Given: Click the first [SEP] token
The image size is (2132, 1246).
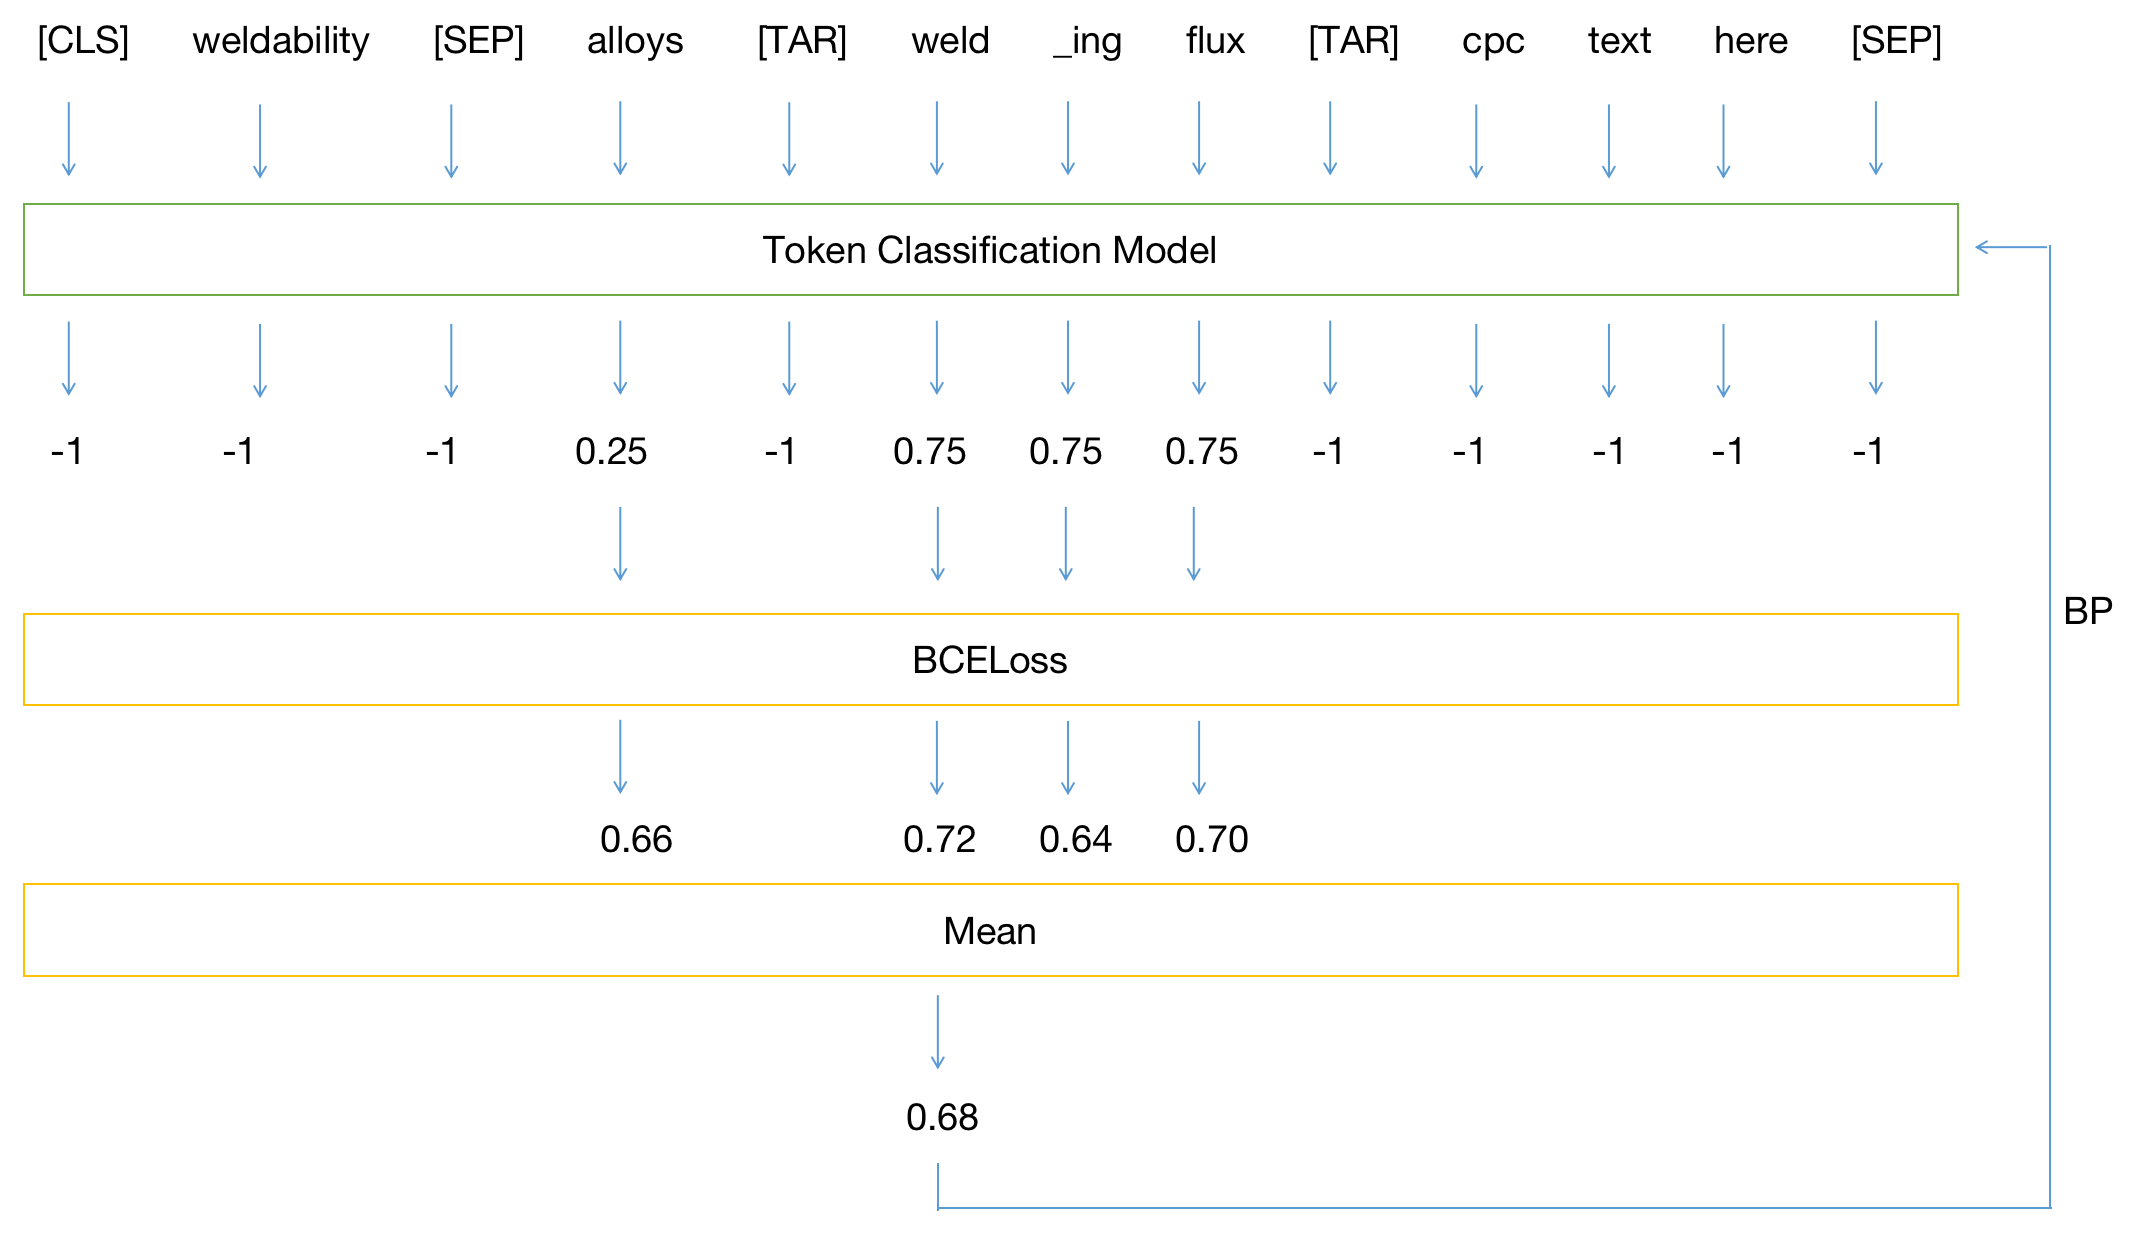Looking at the screenshot, I should 480,41.
